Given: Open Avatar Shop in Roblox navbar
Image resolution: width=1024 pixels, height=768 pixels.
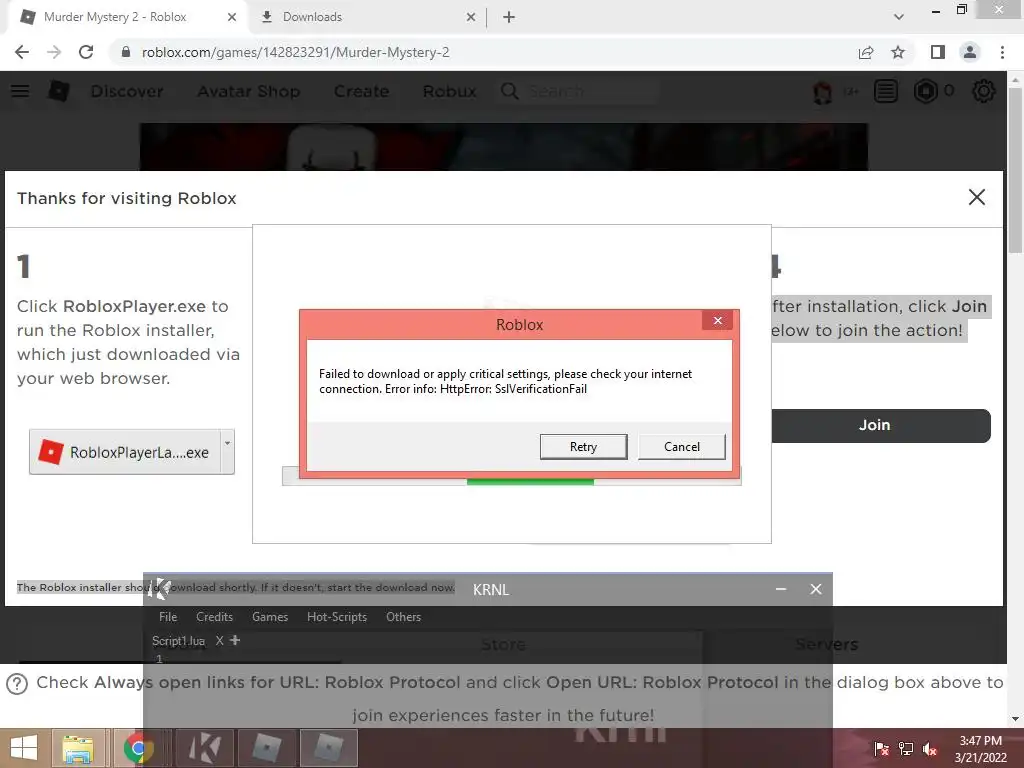Looking at the screenshot, I should (x=249, y=91).
